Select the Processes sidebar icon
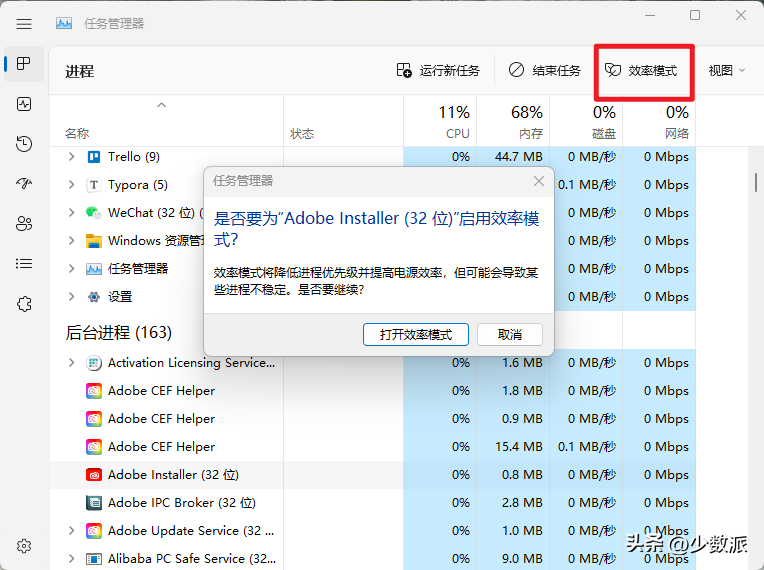The width and height of the screenshot is (764, 570). point(24,64)
